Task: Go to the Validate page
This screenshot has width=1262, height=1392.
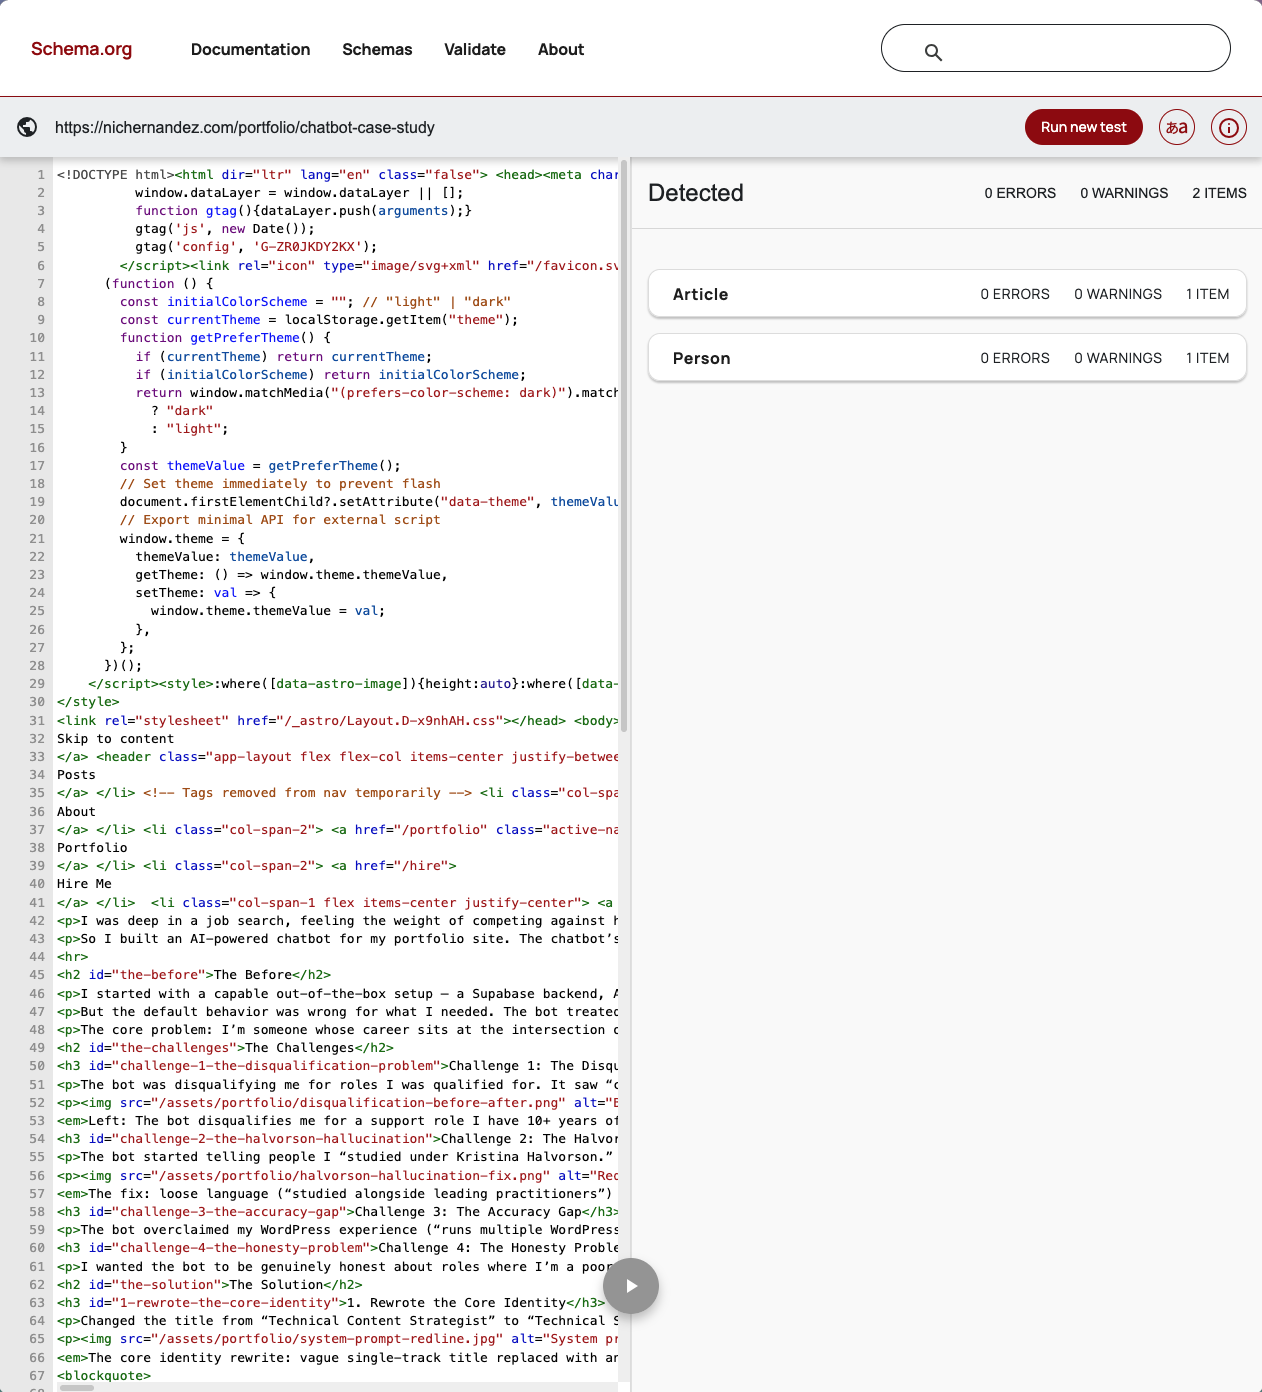Action: pyautogui.click(x=475, y=49)
